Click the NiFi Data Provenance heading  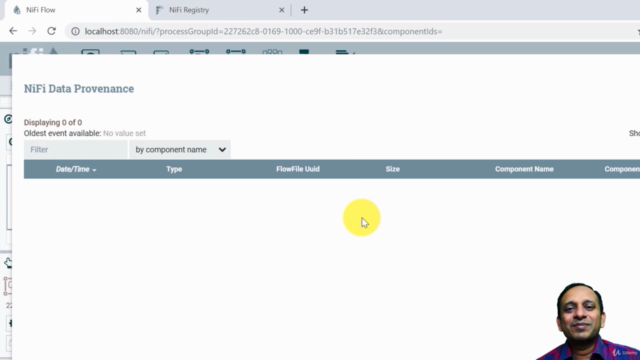[x=79, y=89]
